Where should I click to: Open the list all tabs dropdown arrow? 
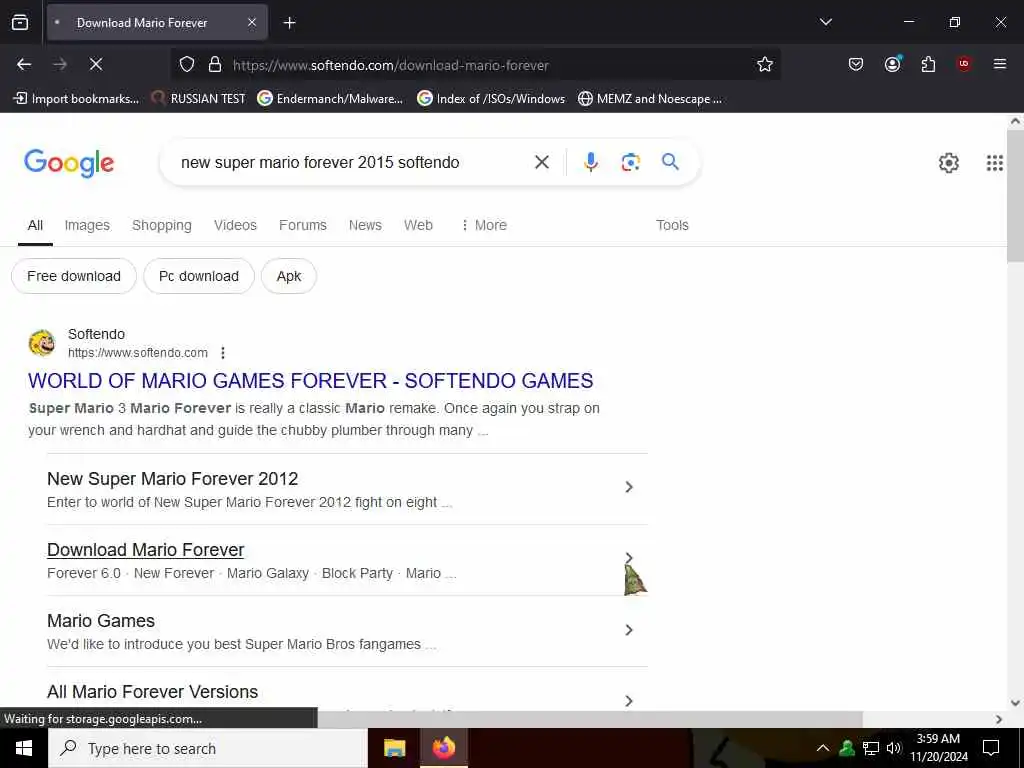click(x=826, y=22)
